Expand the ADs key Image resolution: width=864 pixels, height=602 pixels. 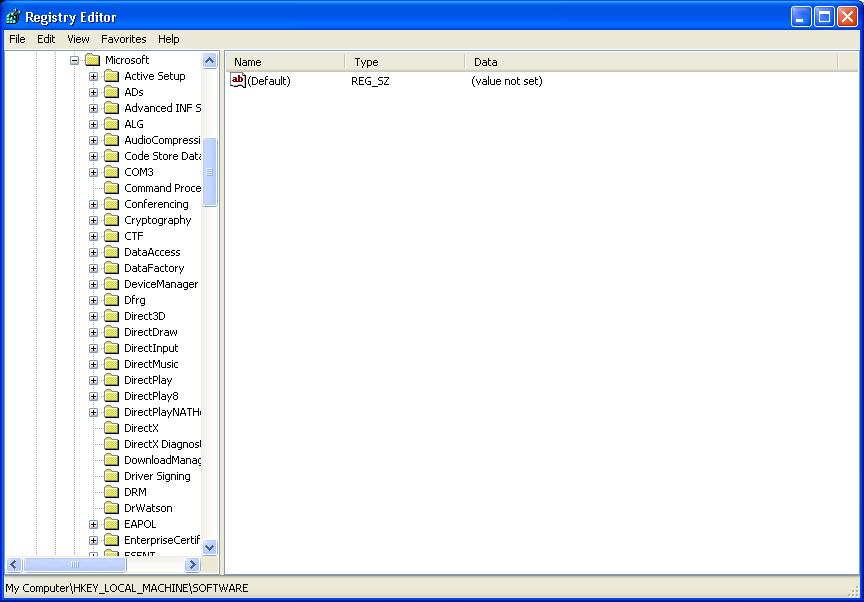coord(93,92)
